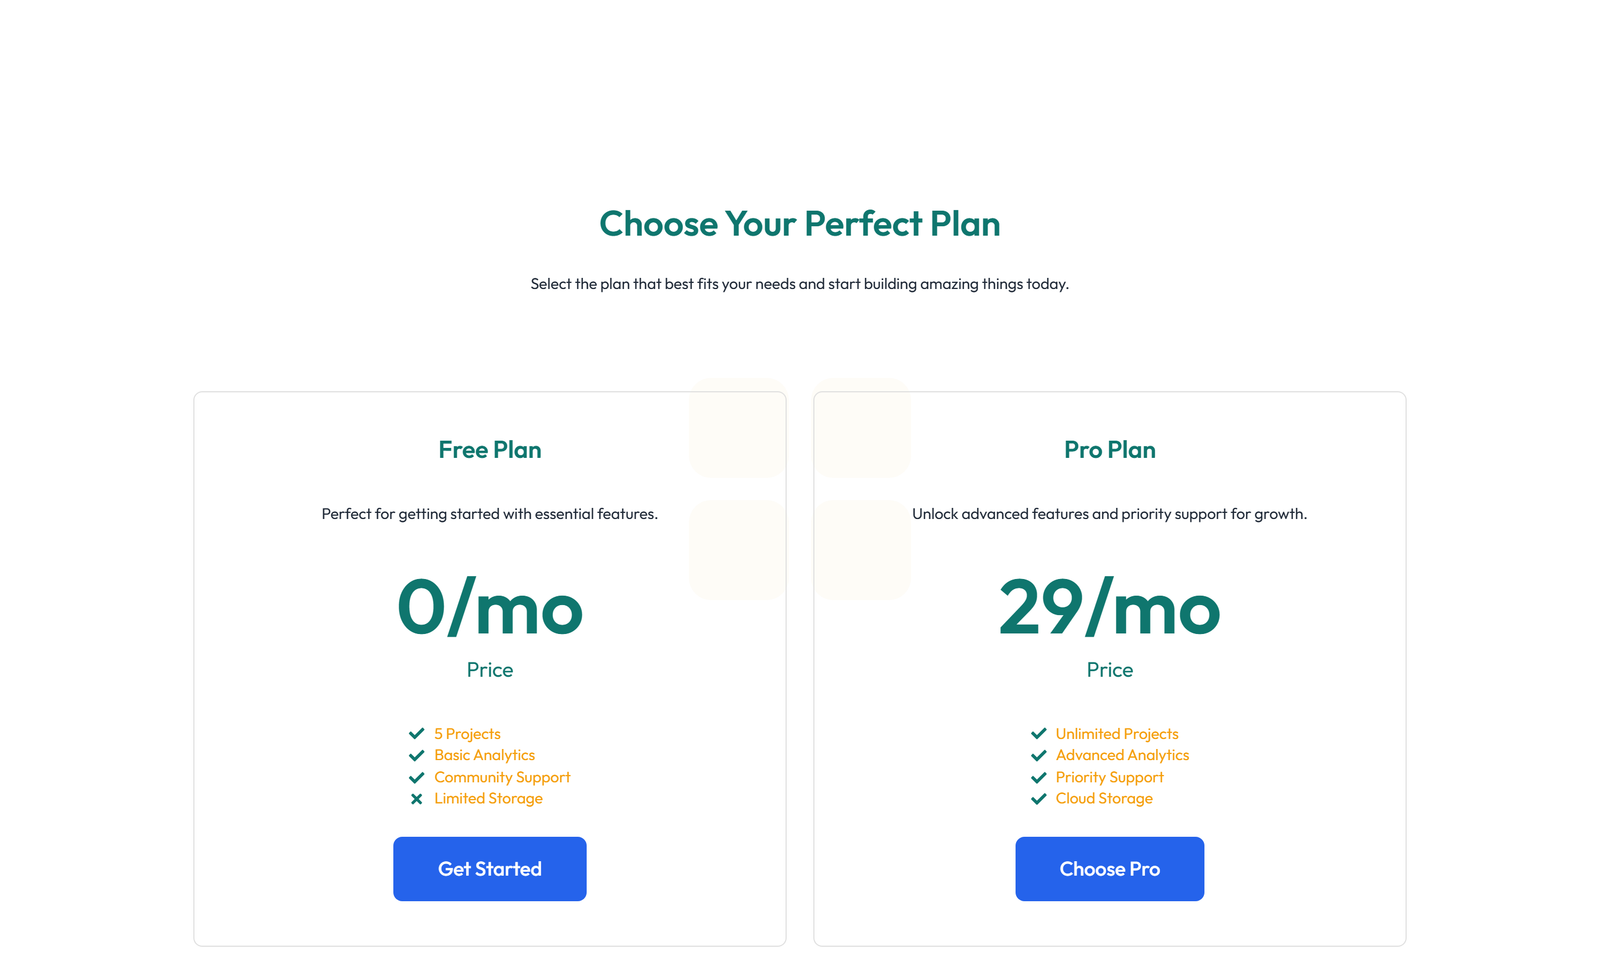
Task: Click the Choose Pro button
Action: tap(1110, 868)
